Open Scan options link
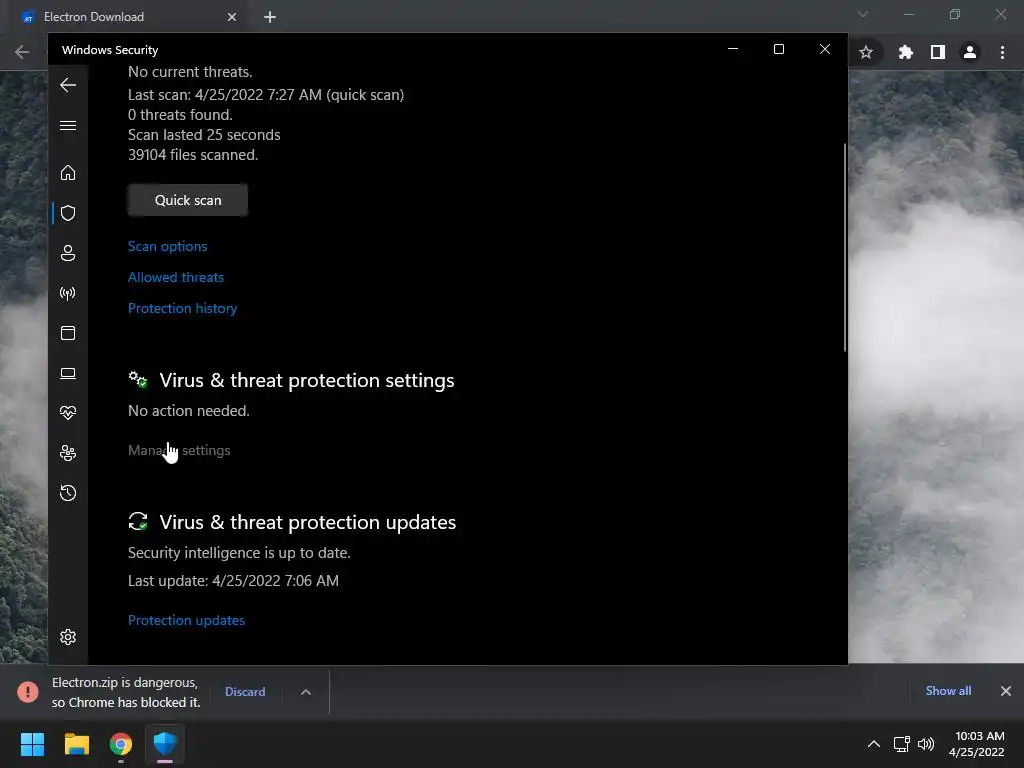Viewport: 1024px width, 768px height. (x=167, y=246)
